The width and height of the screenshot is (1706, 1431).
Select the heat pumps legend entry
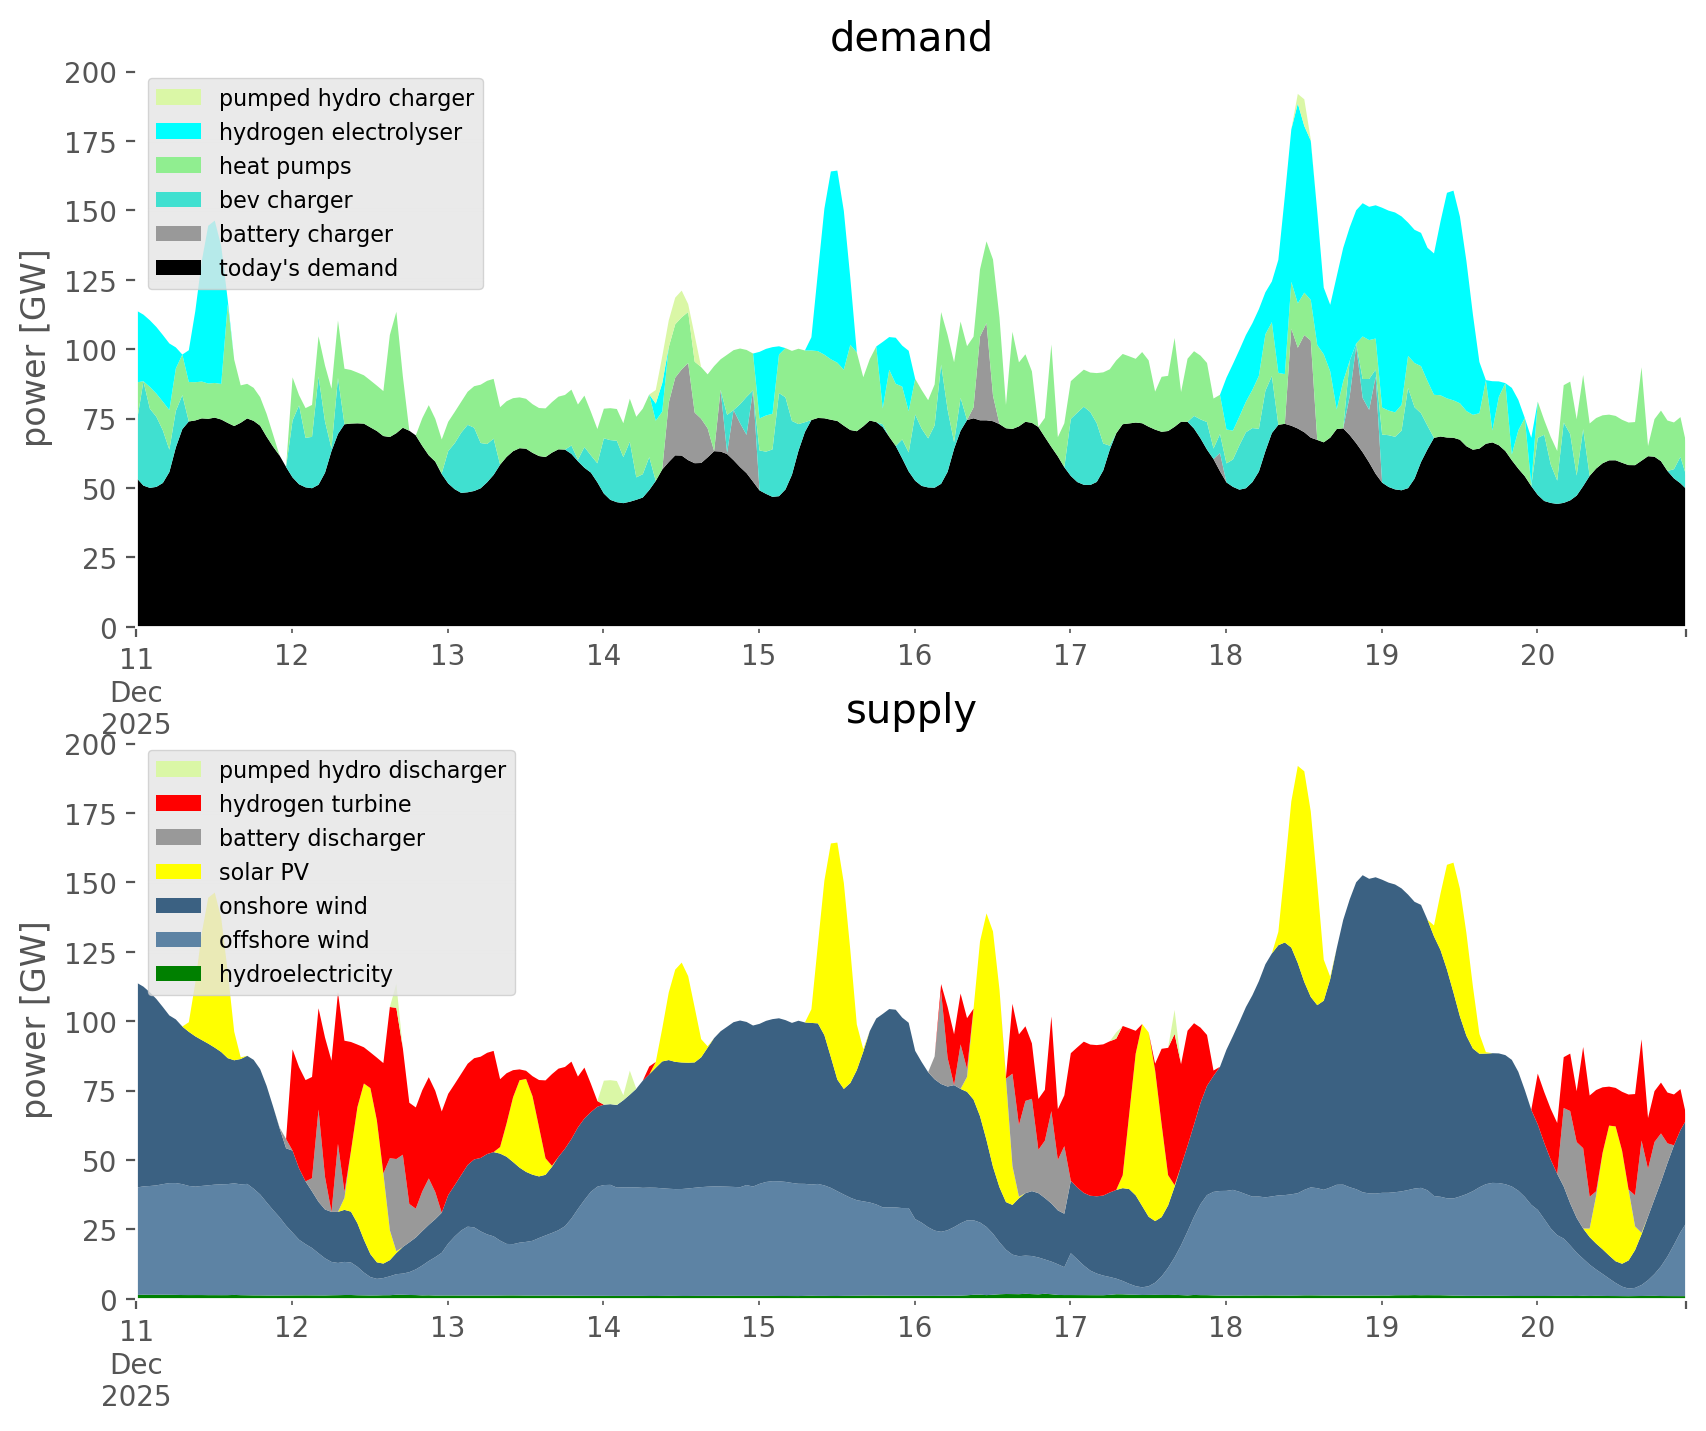(284, 166)
